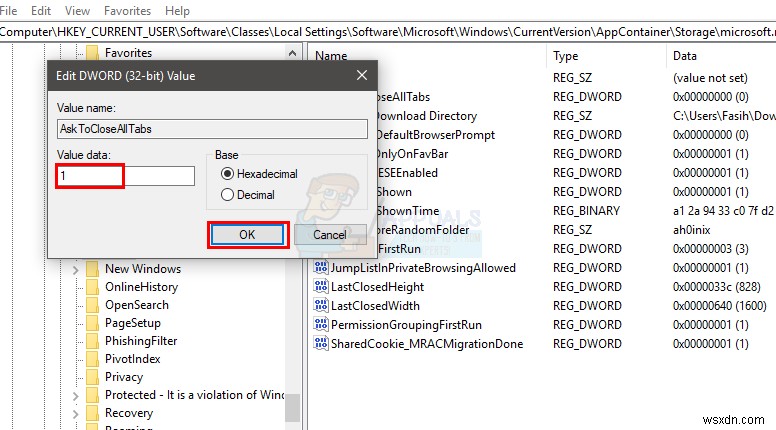
Task: Select the Favorites folder icon
Action: pos(92,52)
